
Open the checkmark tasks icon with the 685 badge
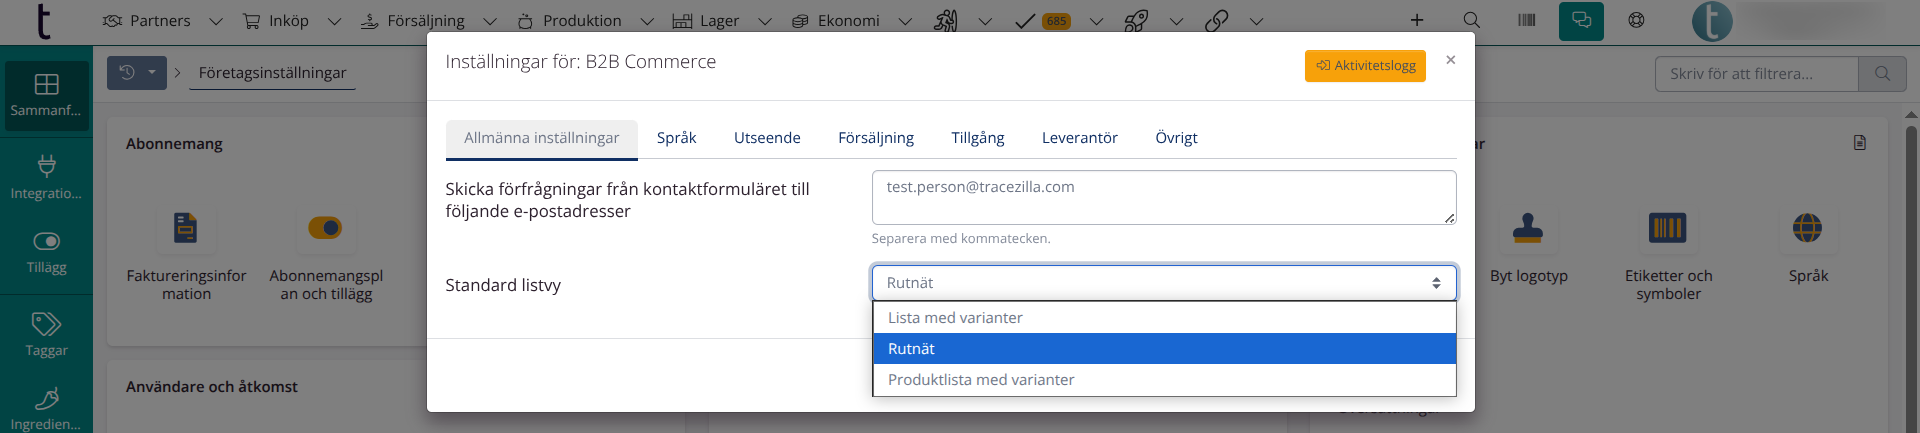pos(1042,21)
